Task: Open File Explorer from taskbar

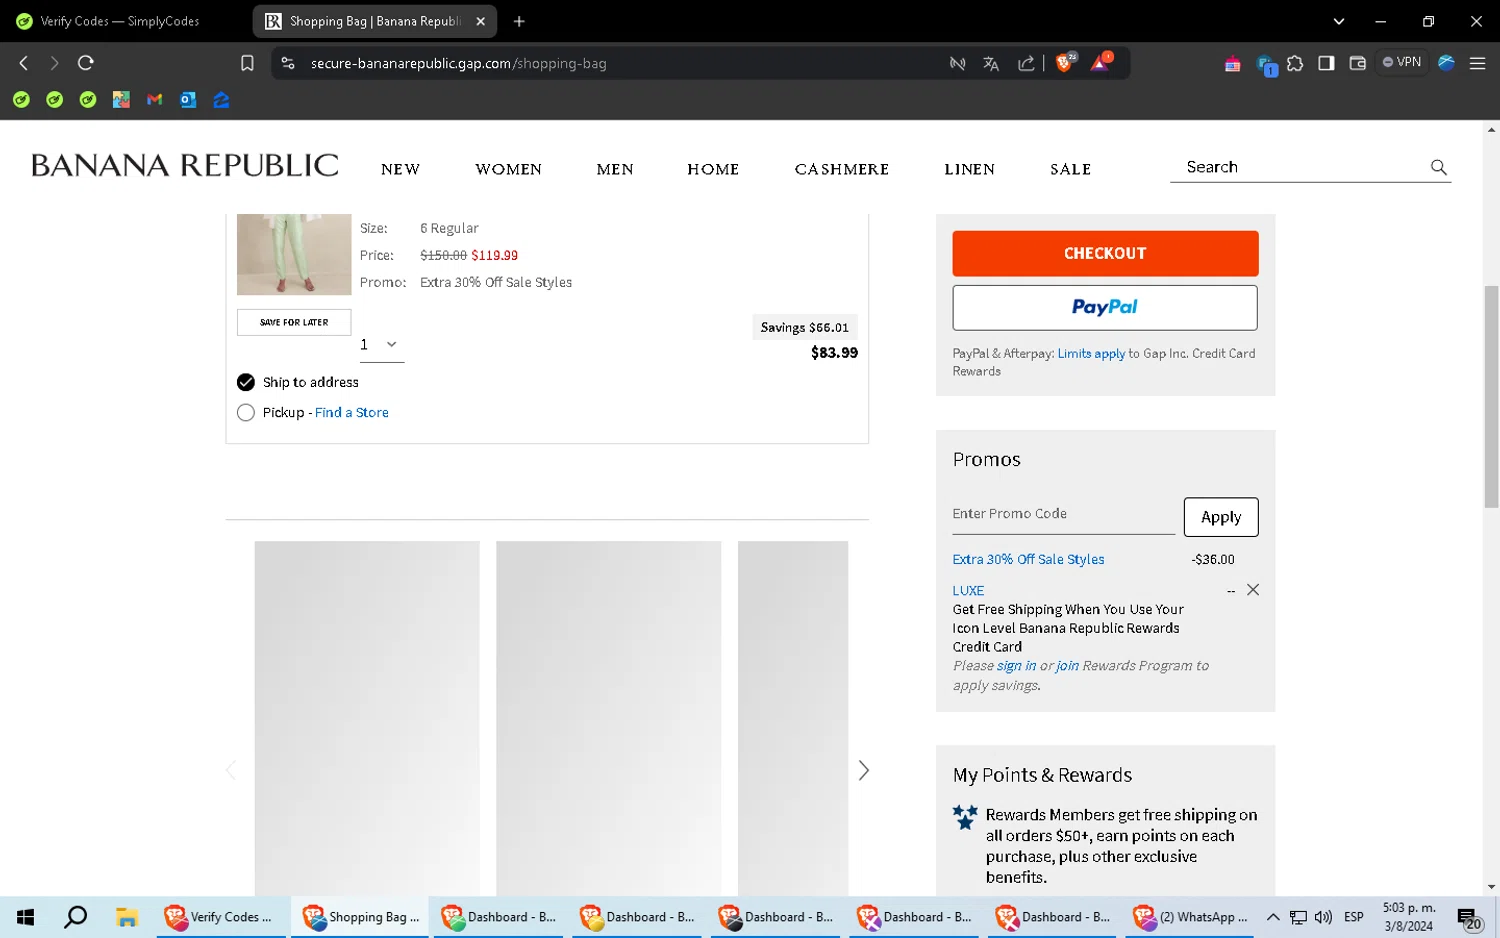Action: tap(126, 917)
